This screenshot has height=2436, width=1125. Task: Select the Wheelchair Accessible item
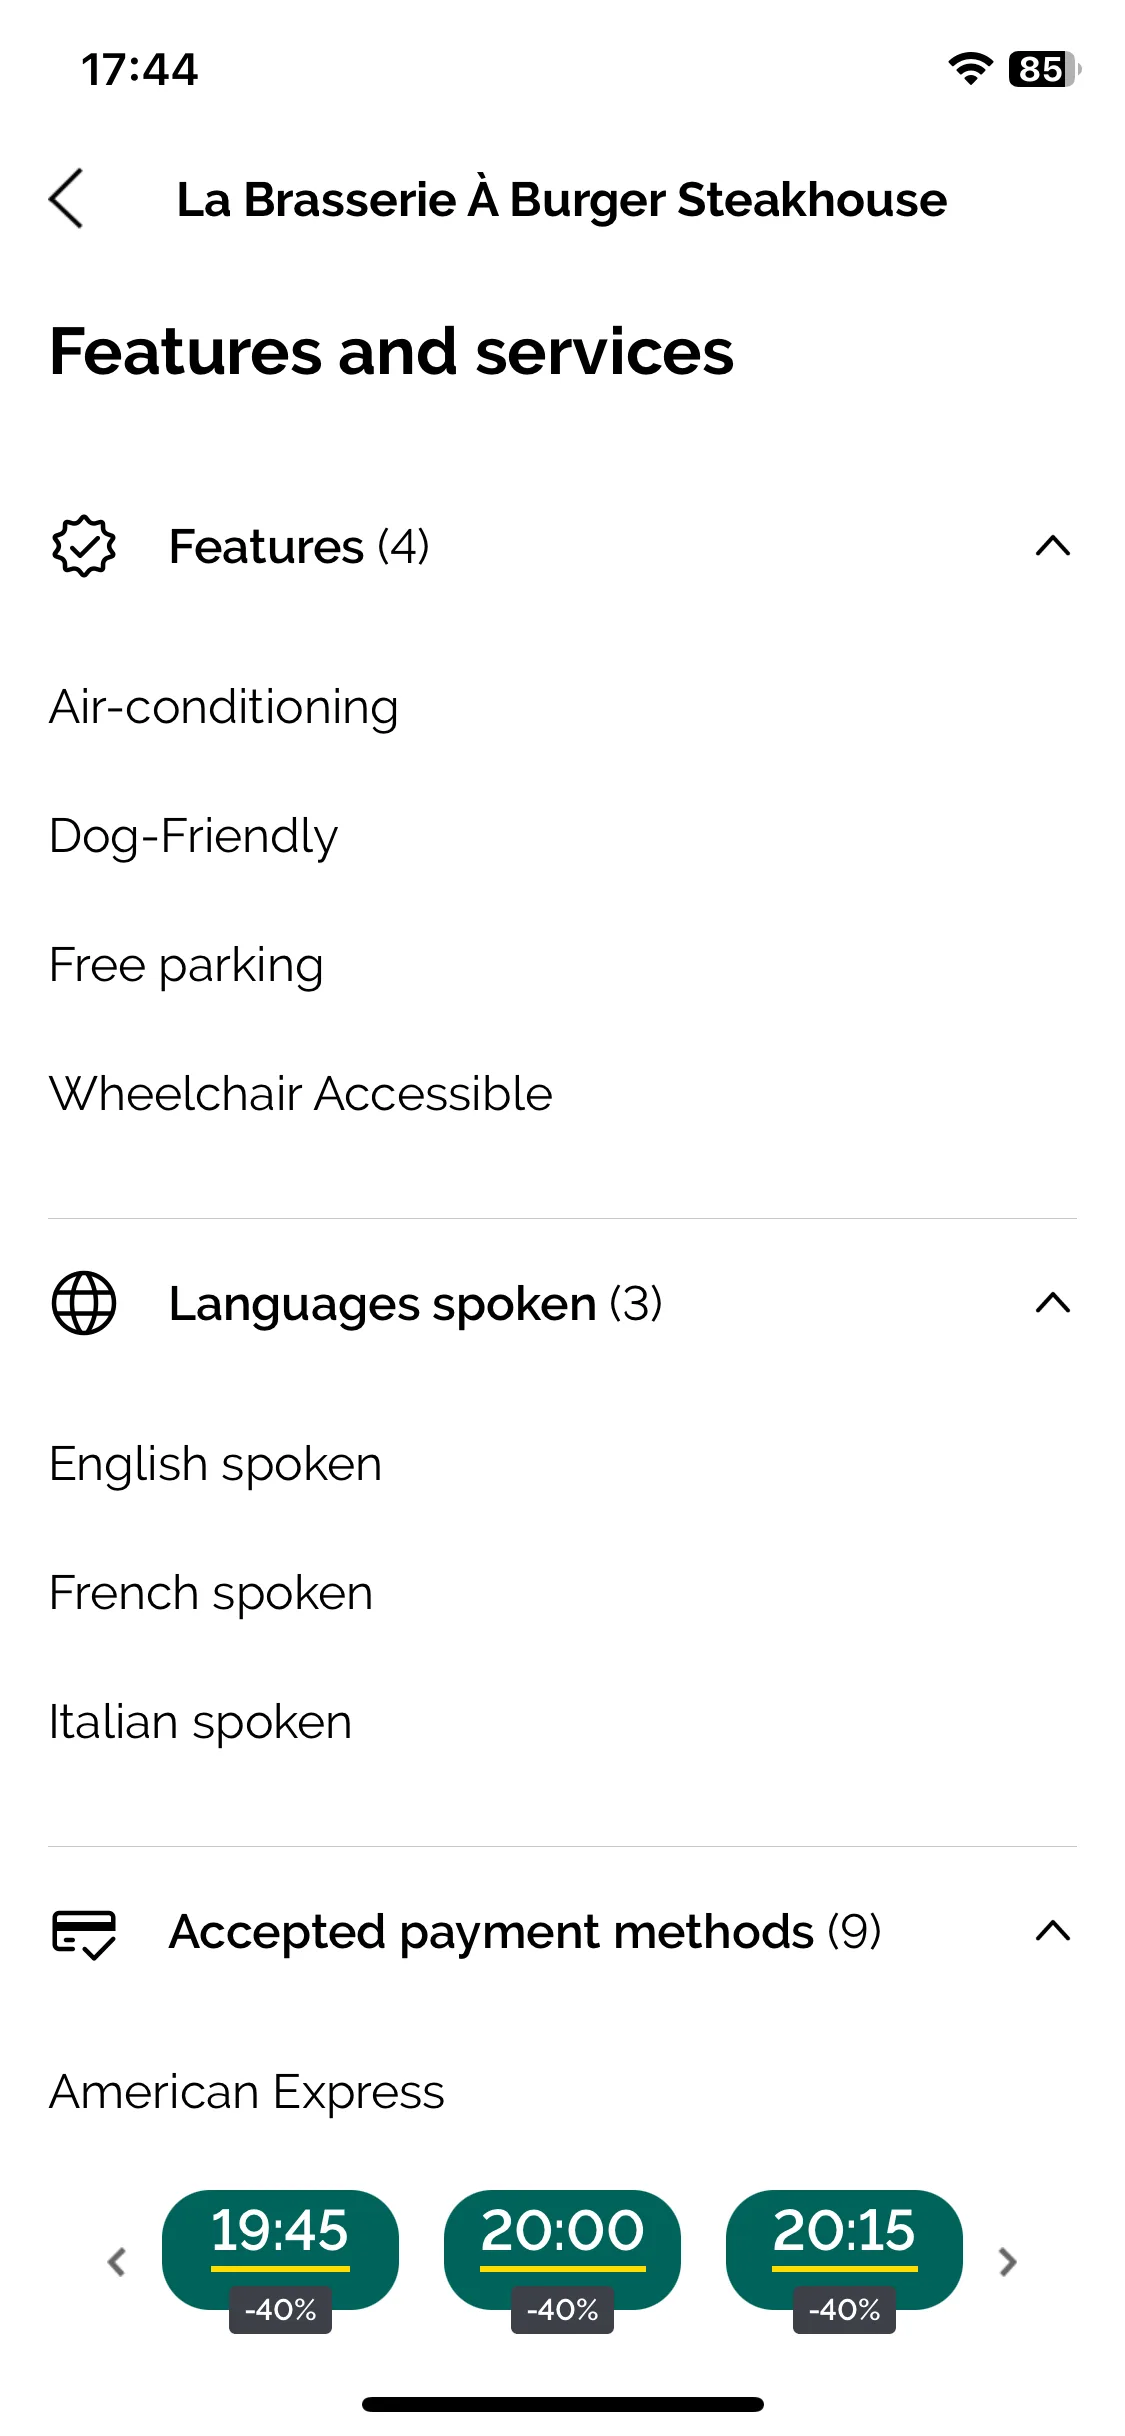pos(301,1093)
